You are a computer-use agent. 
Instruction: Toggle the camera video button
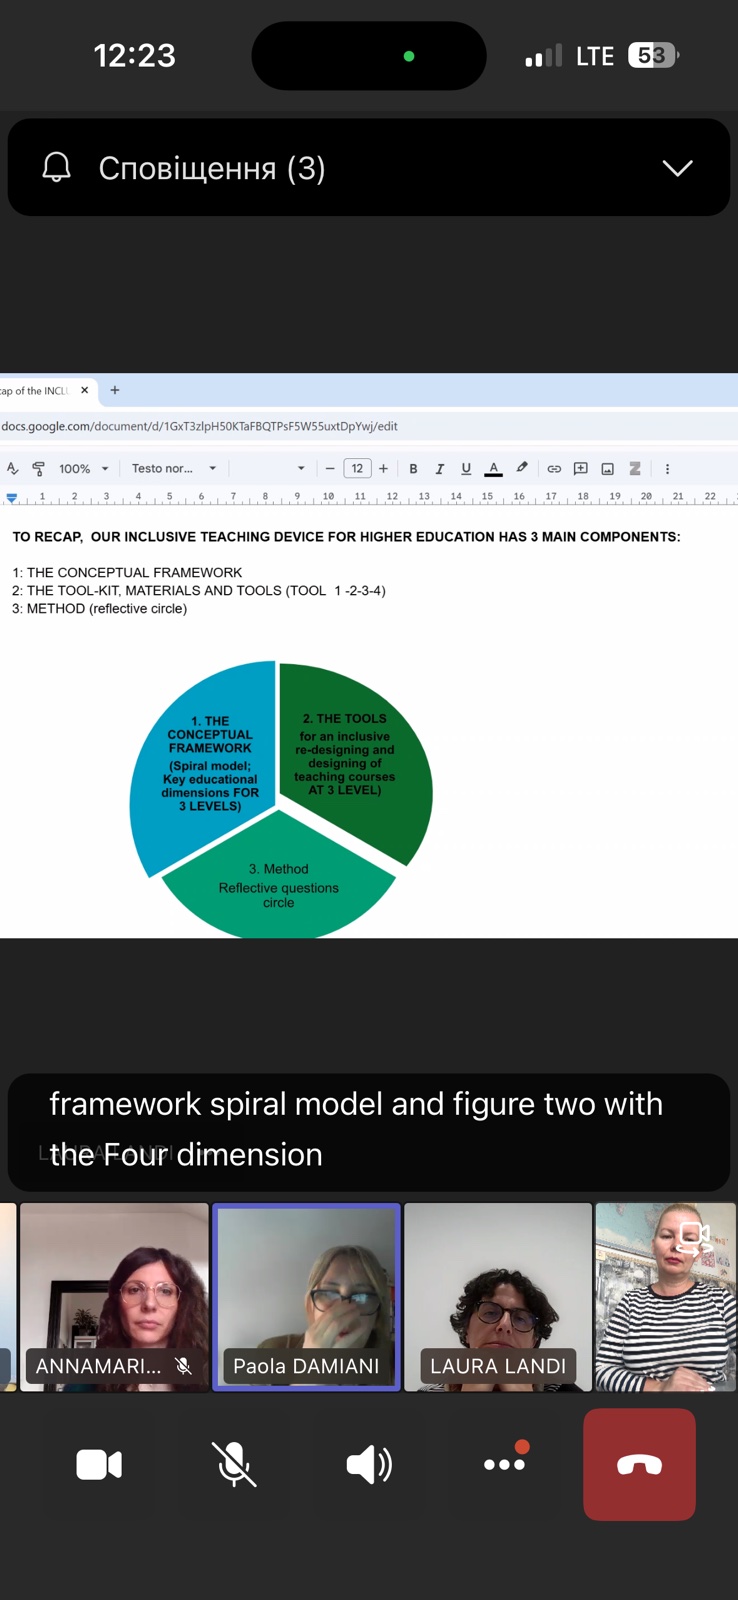(x=99, y=1465)
